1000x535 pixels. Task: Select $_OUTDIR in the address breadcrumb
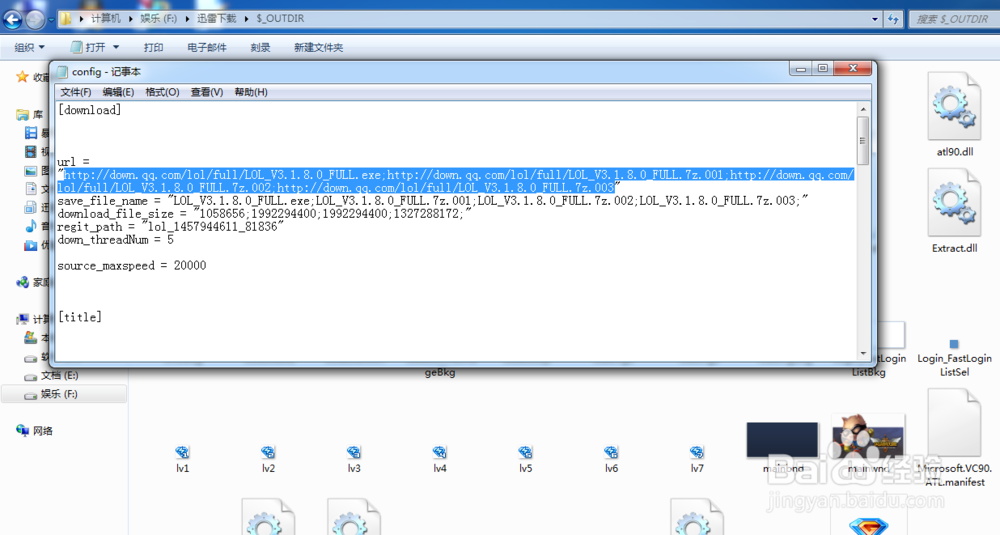[x=281, y=18]
